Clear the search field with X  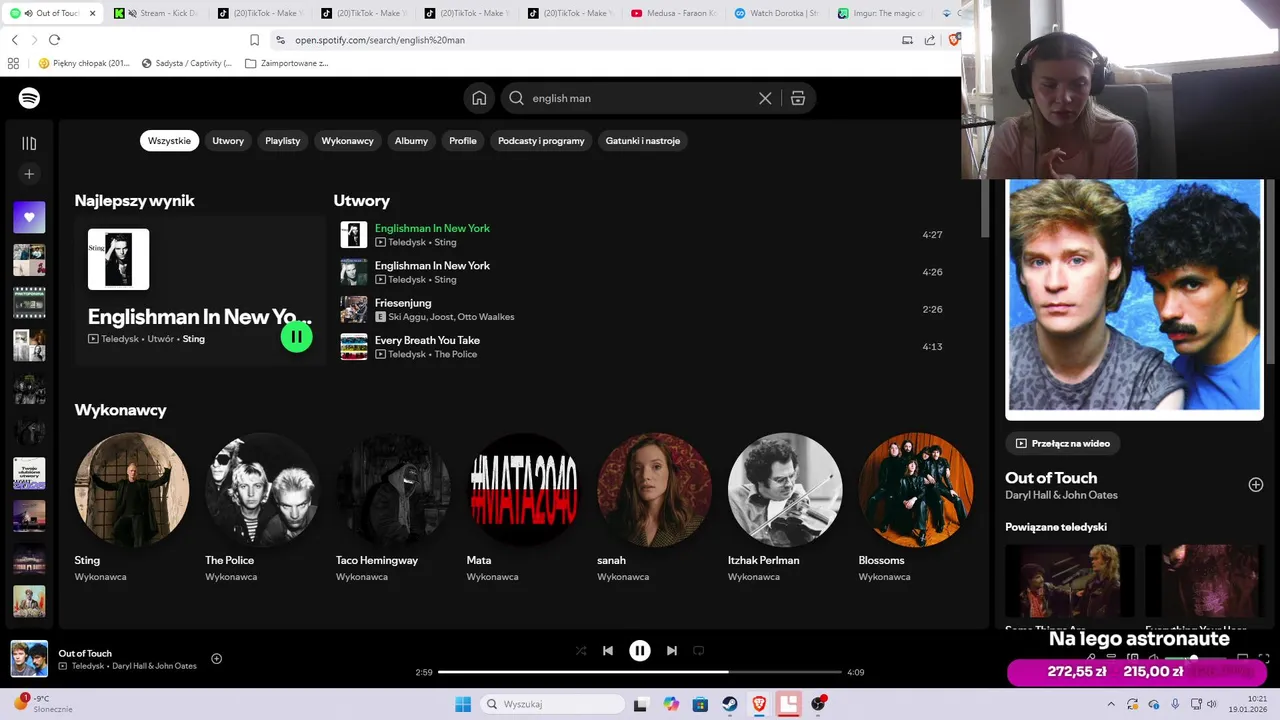tap(765, 98)
